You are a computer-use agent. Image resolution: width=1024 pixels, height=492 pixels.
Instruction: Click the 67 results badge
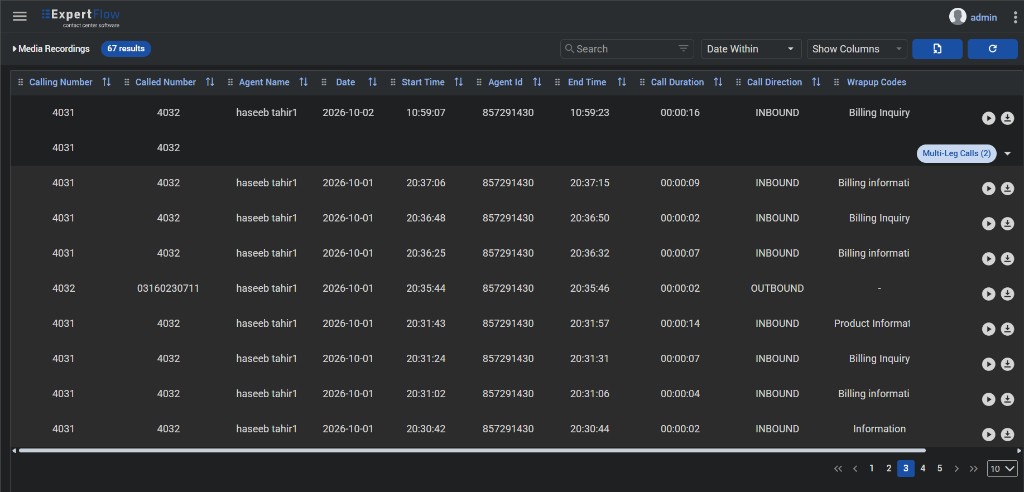125,49
